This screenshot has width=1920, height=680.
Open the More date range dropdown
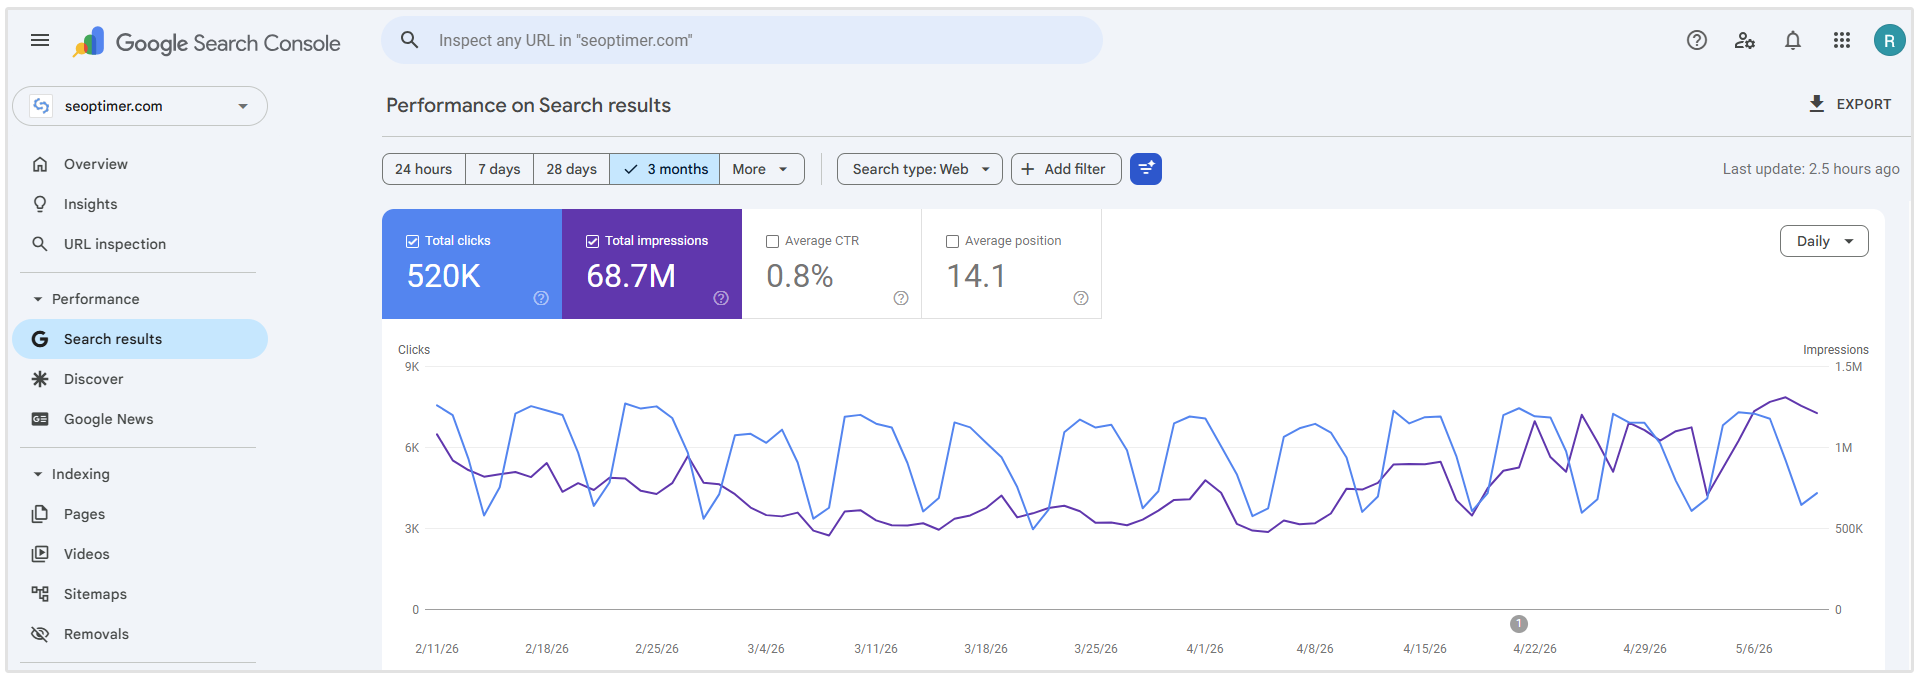click(x=761, y=169)
